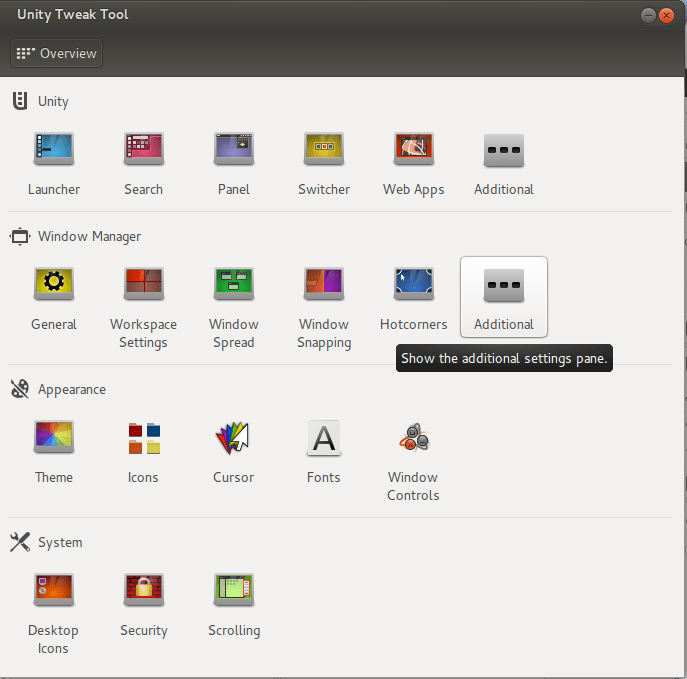The image size is (687, 679).
Task: Click the Window Manager section heading
Action: [x=89, y=237]
